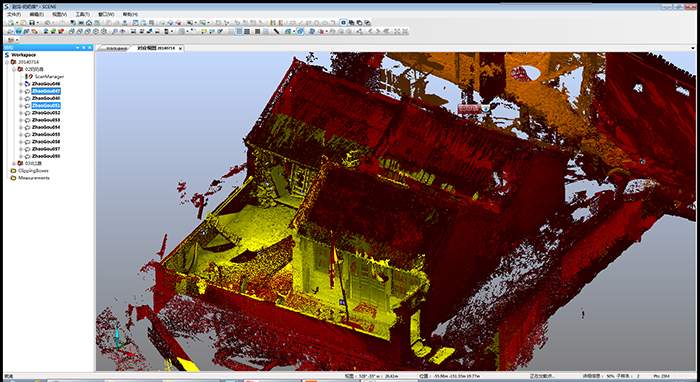Viewport: 700px width, 382px height.
Task: Expand the ZhaoGou053 scan node
Action: [21, 120]
